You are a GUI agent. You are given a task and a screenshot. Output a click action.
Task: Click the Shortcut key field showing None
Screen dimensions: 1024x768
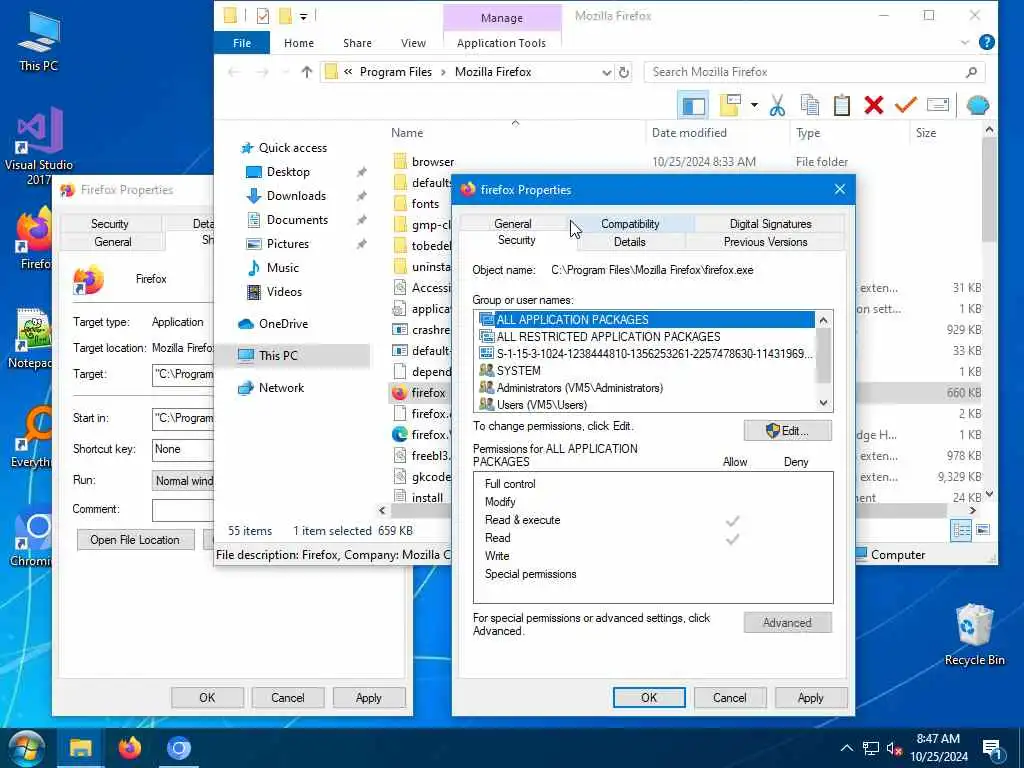pos(183,449)
